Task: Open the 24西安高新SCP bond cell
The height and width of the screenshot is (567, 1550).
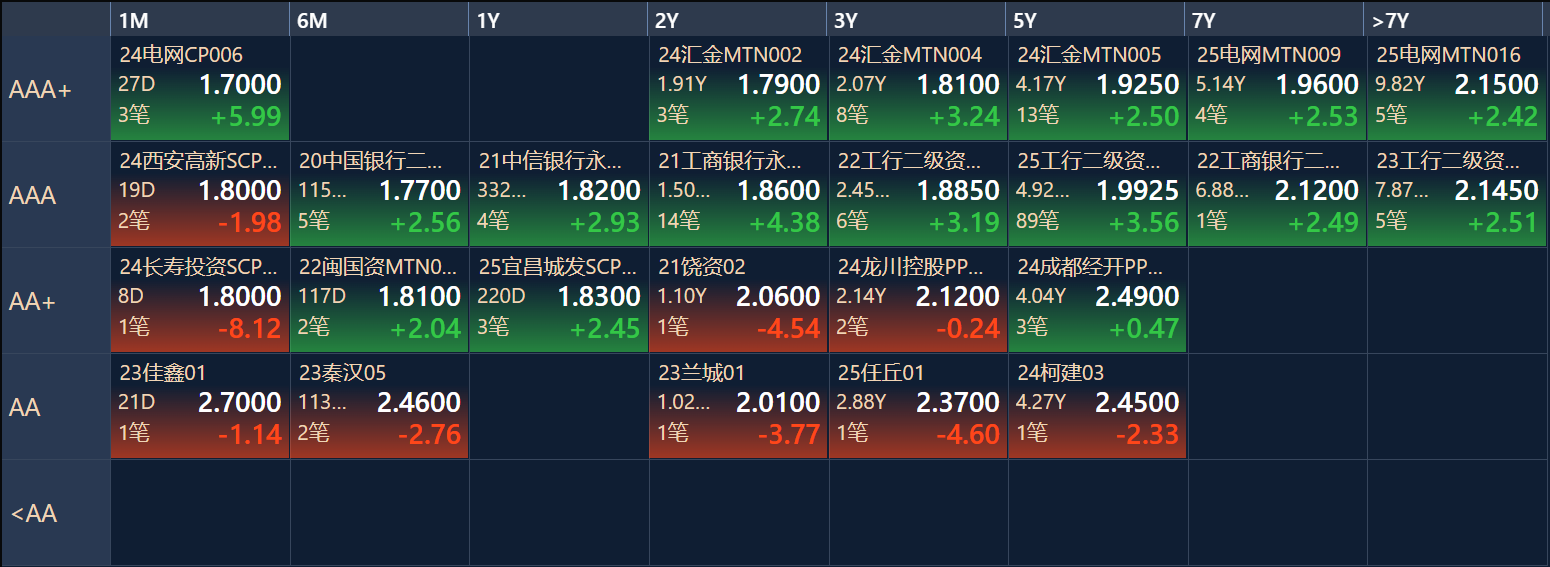Action: click(200, 196)
